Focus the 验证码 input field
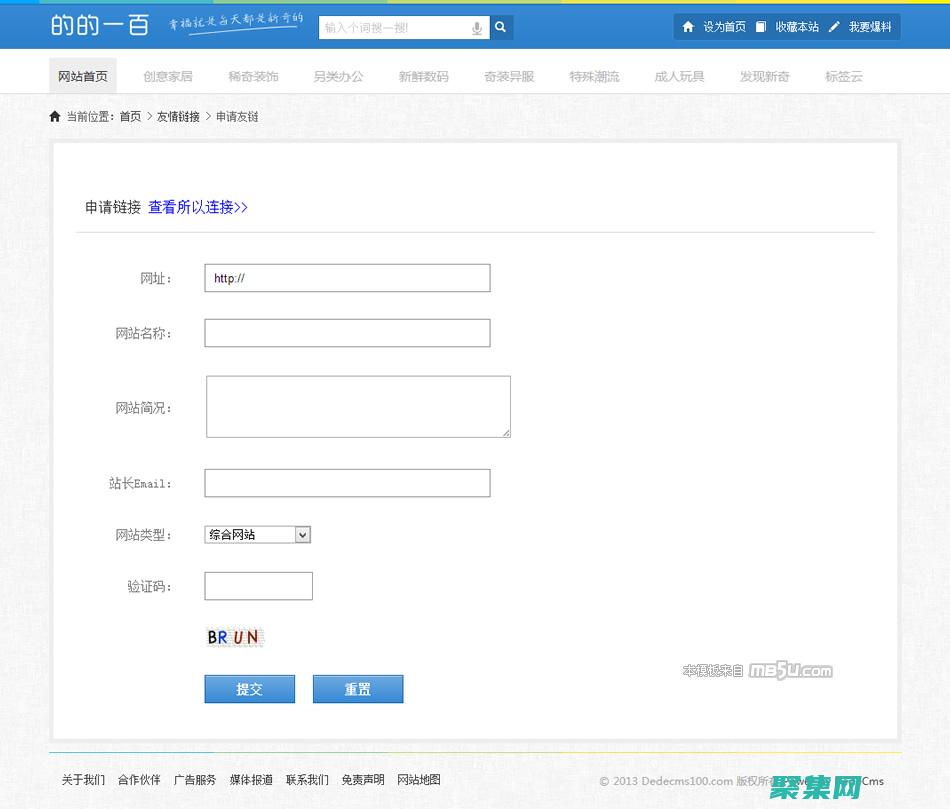Viewport: 950px width, 809px height. [258, 586]
